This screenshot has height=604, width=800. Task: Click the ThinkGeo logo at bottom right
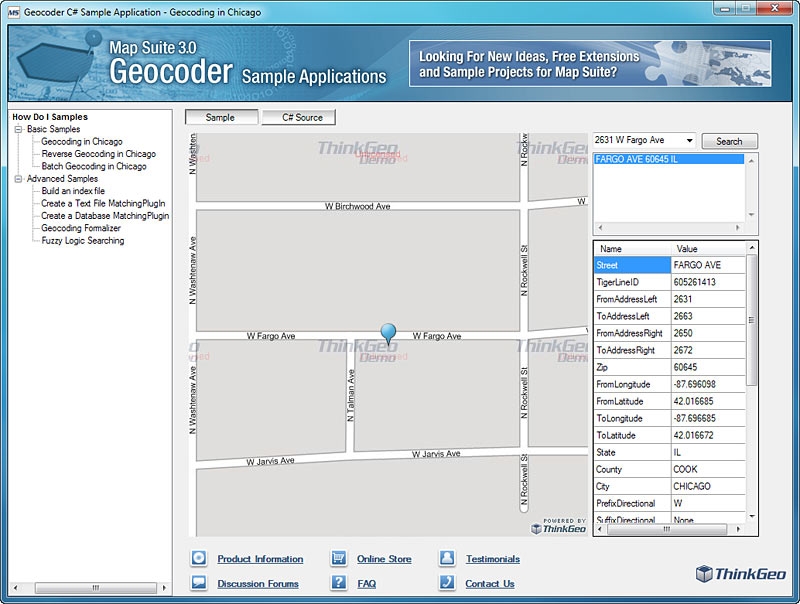[x=741, y=574]
